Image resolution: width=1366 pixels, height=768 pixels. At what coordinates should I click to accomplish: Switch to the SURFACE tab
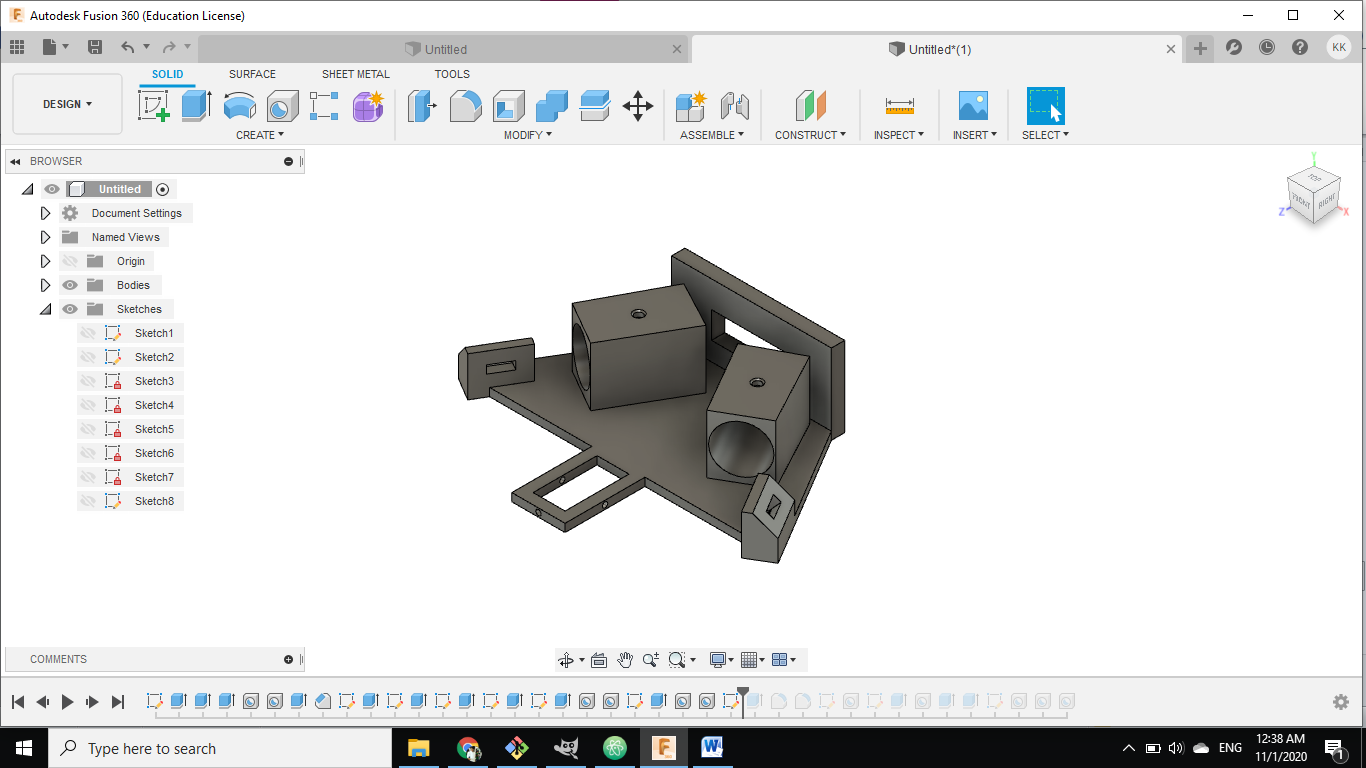(x=252, y=74)
